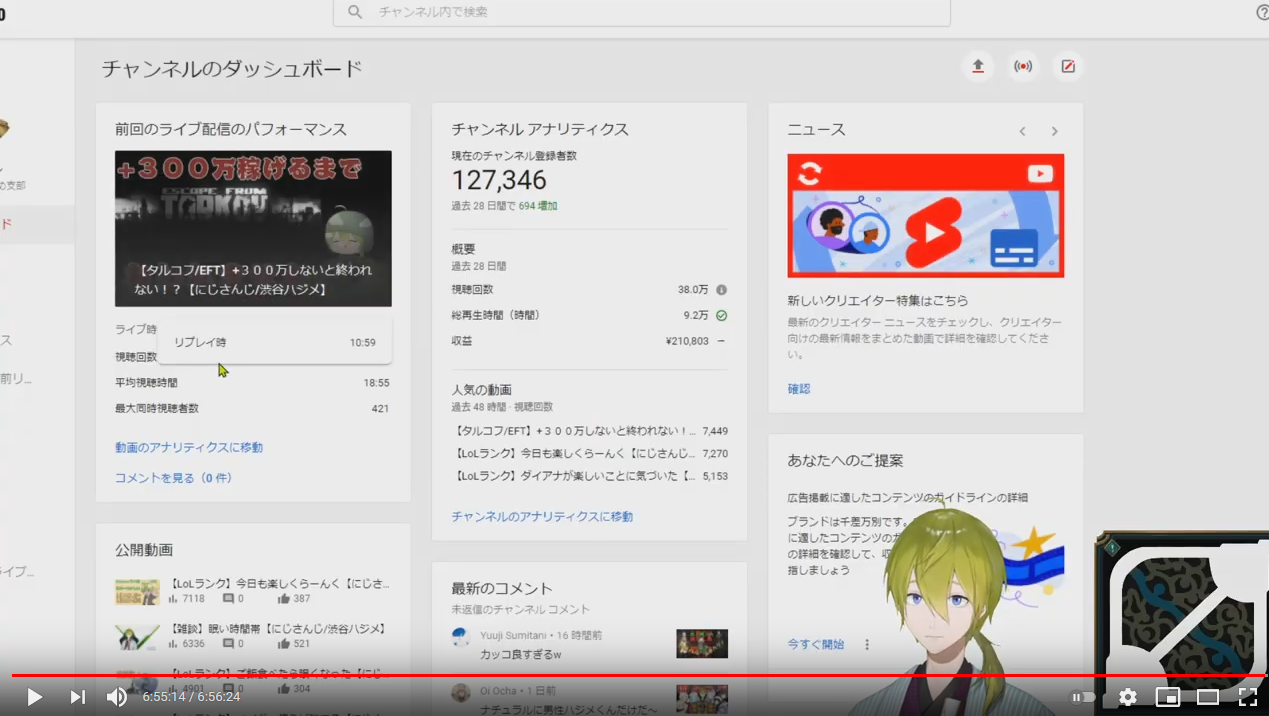Image resolution: width=1269 pixels, height=716 pixels.
Task: Click the 今すぐ開始 link
Action: click(x=815, y=645)
